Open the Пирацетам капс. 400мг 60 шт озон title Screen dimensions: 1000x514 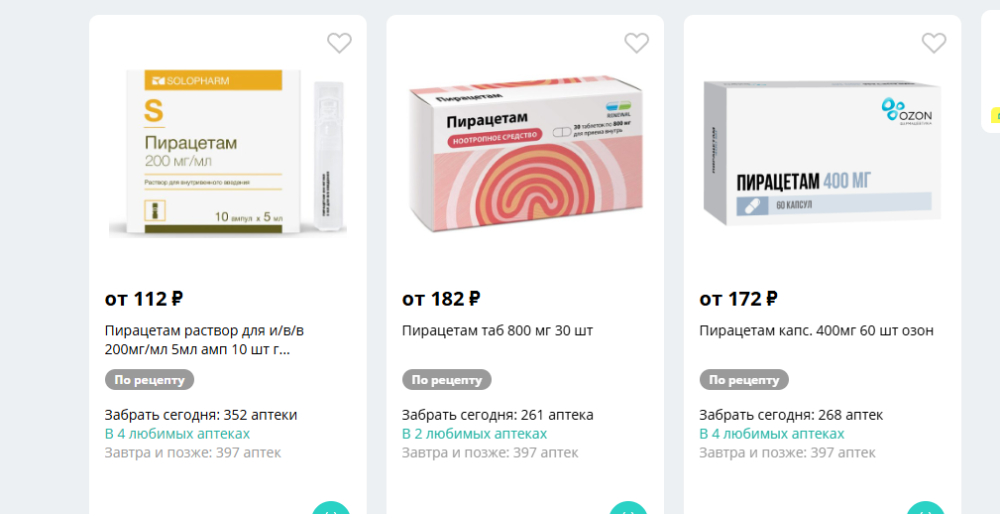coord(816,331)
